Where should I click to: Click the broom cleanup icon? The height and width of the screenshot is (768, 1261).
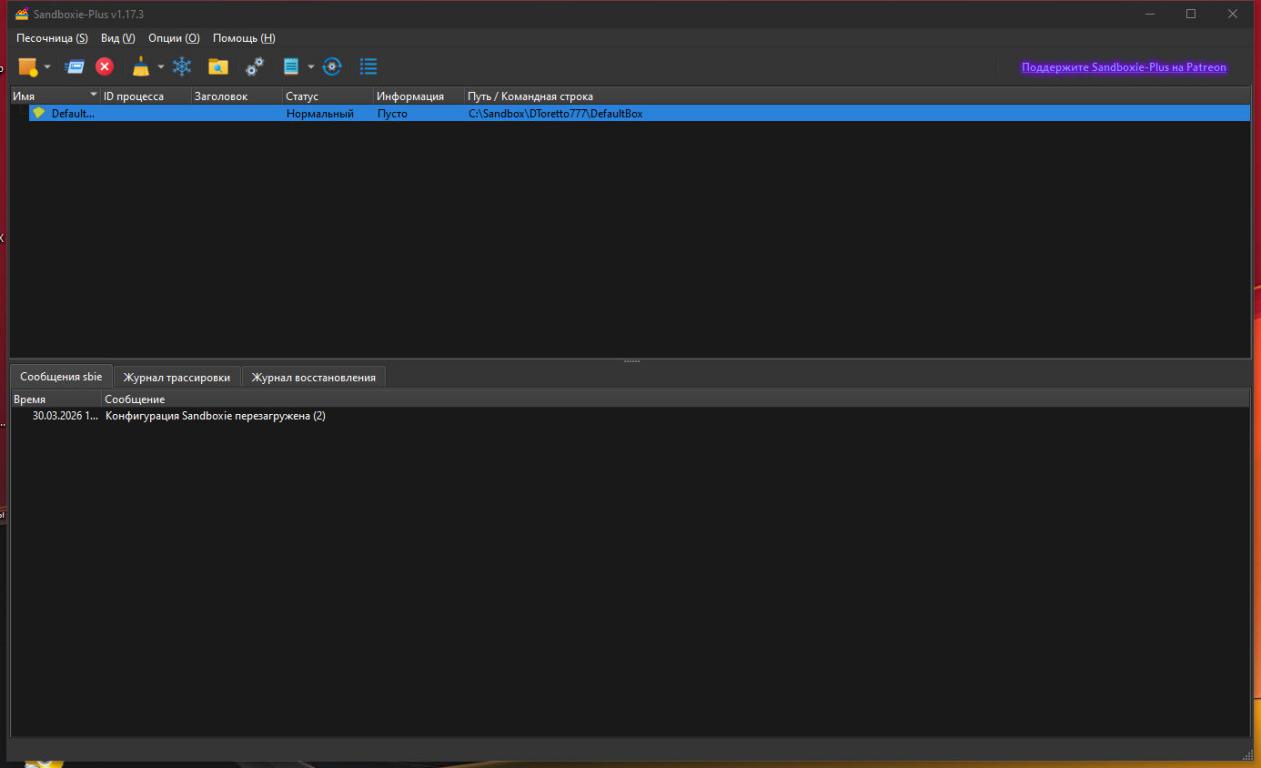tap(141, 67)
